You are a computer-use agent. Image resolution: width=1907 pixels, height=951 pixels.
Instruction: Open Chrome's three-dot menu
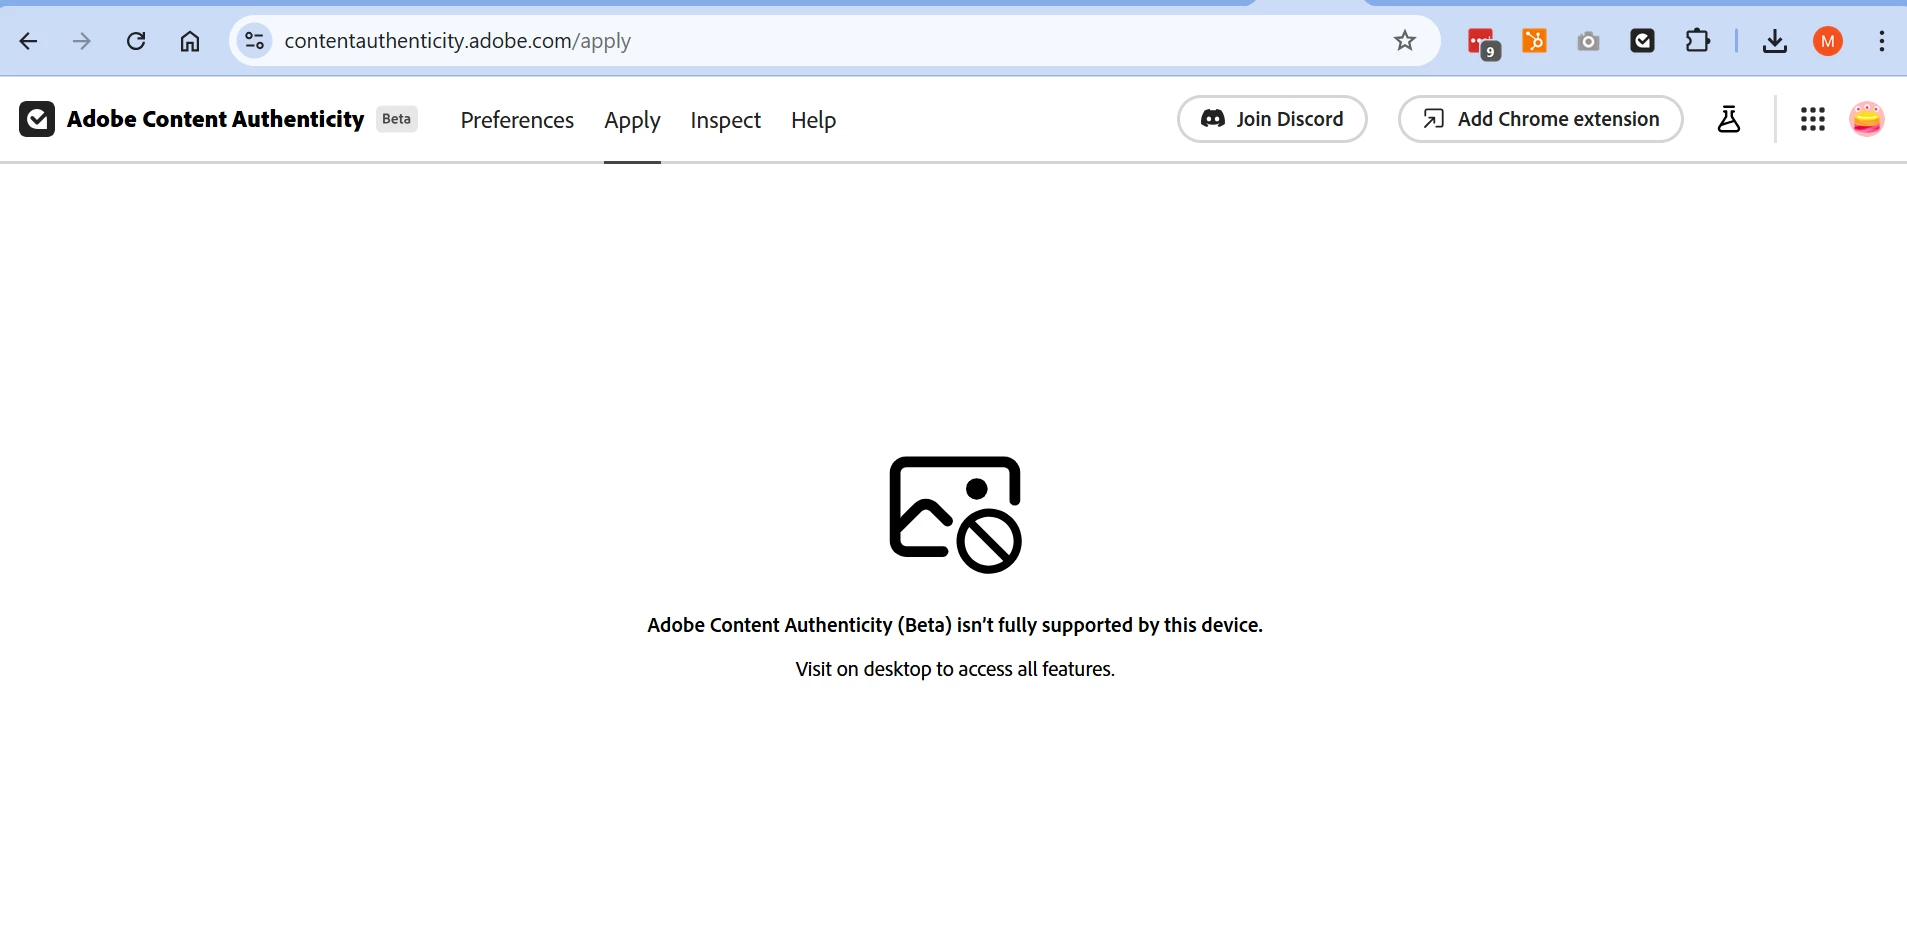coord(1882,41)
